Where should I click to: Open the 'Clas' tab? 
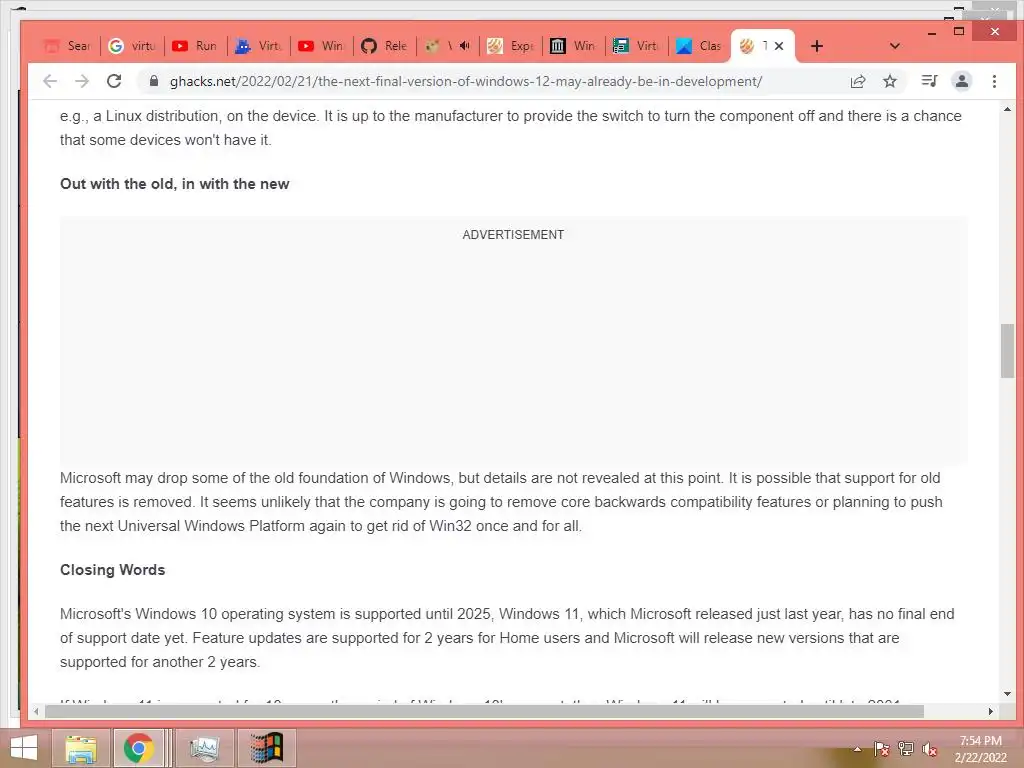[700, 46]
